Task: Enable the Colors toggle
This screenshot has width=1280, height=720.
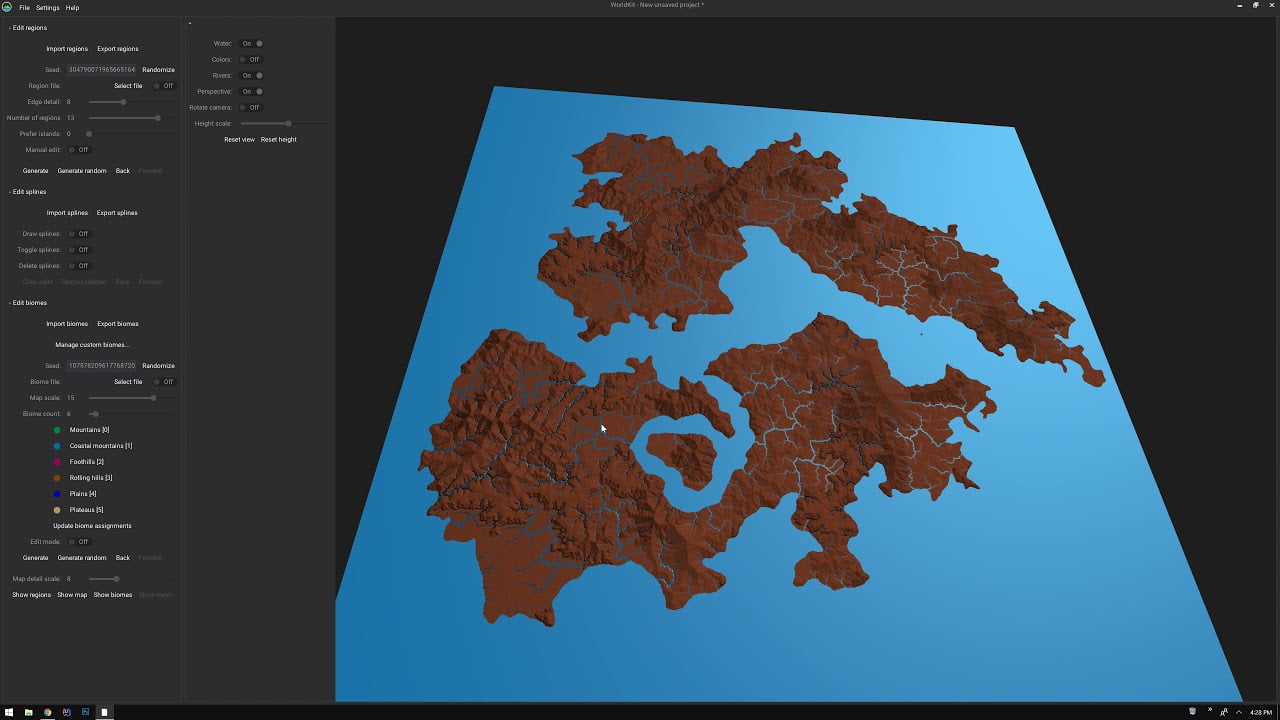Action: [249, 60]
